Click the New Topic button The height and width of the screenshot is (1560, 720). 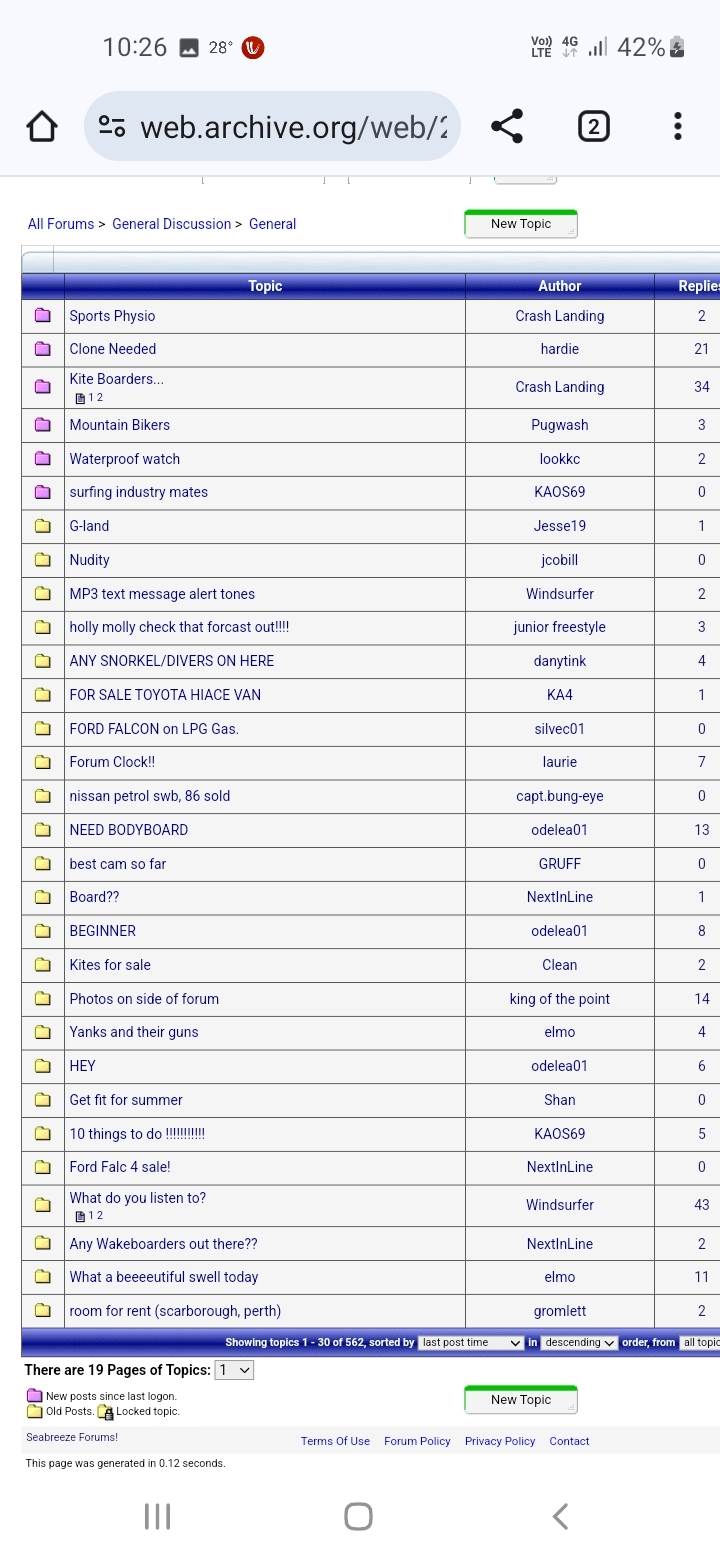[520, 223]
